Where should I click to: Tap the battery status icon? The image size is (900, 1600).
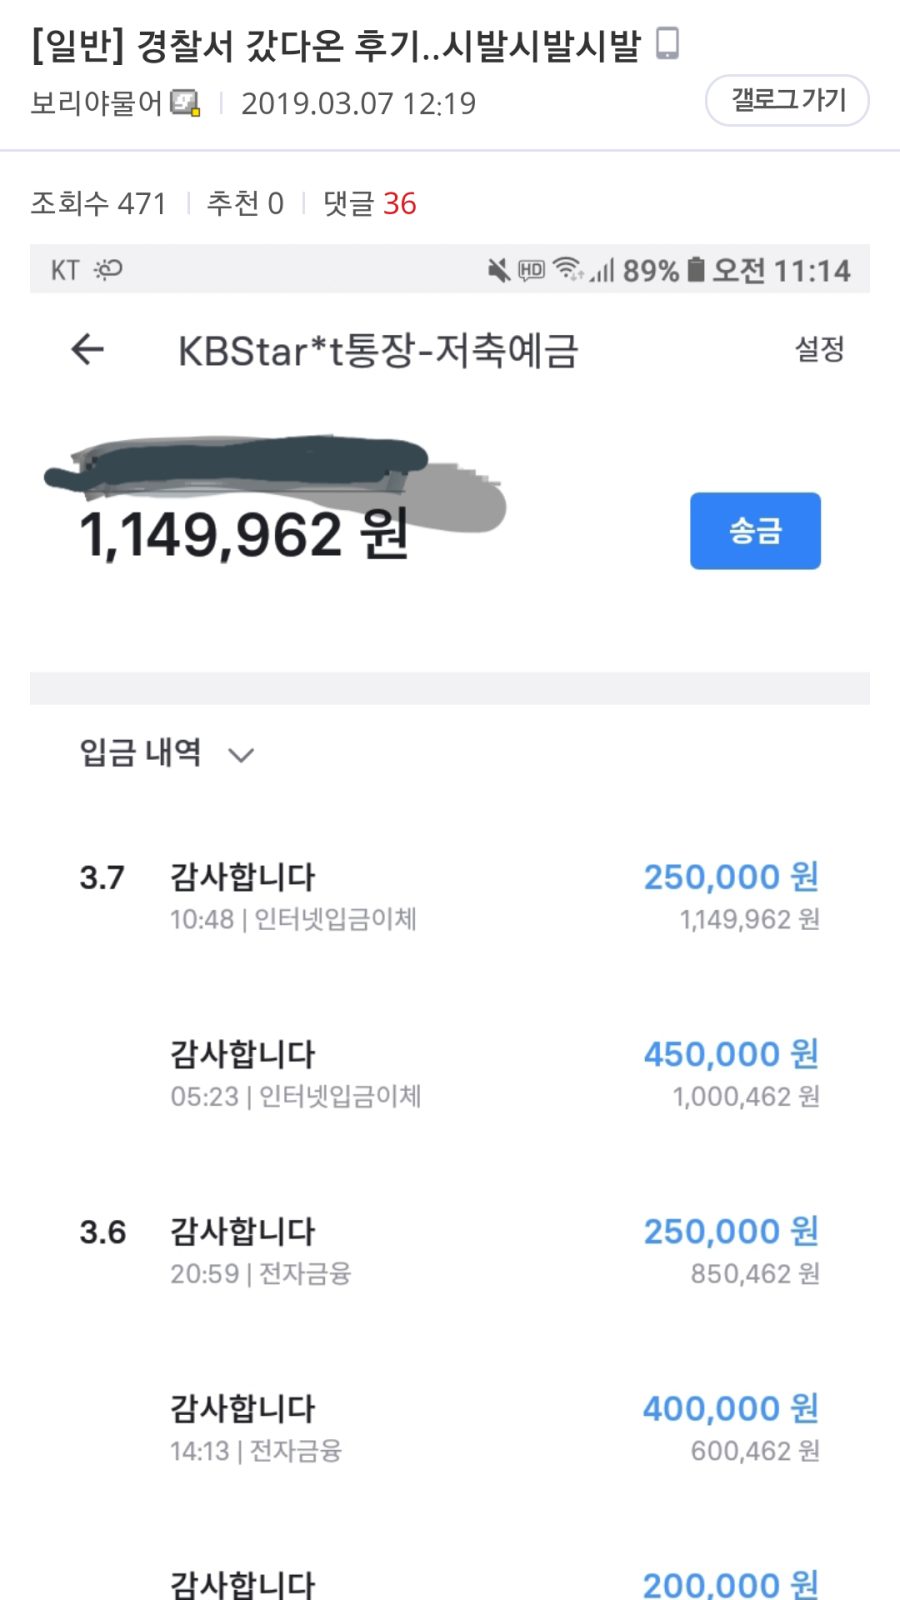point(697,269)
